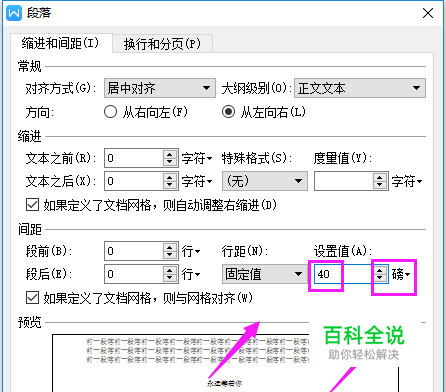The image size is (446, 392).
Task: Increase 文本之前 value with up arrow
Action: (170, 154)
